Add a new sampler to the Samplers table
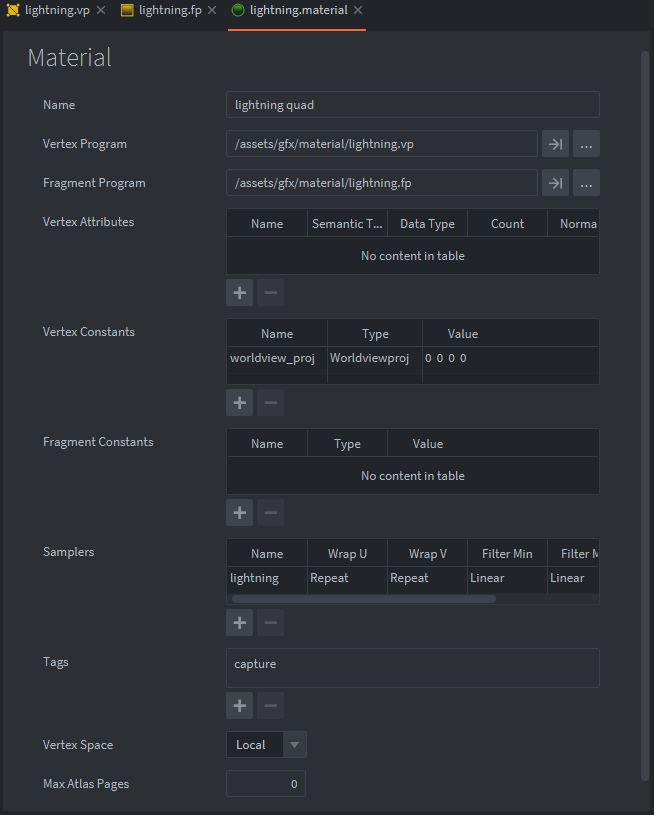This screenshot has width=654, height=815. [239, 622]
